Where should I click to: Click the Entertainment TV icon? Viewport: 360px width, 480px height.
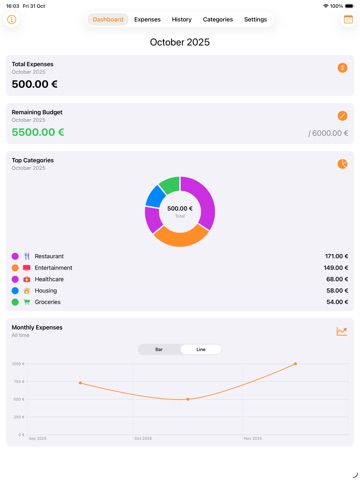27,268
